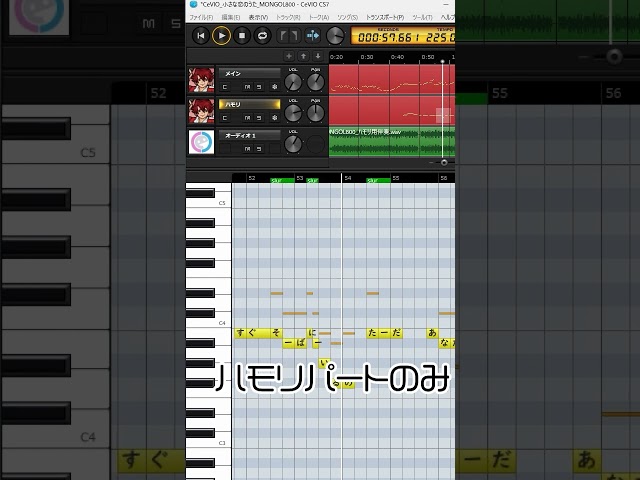Click the 0:30 mark on the timeline ruler
Viewport: 640px width, 480px height.
point(367,57)
